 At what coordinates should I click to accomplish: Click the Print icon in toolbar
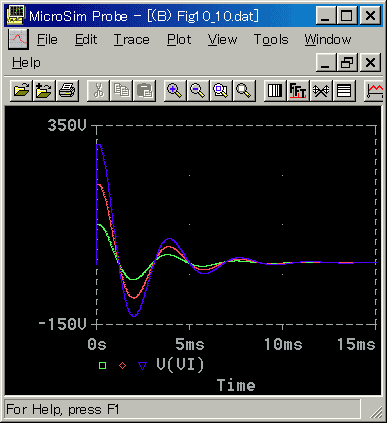(68, 90)
